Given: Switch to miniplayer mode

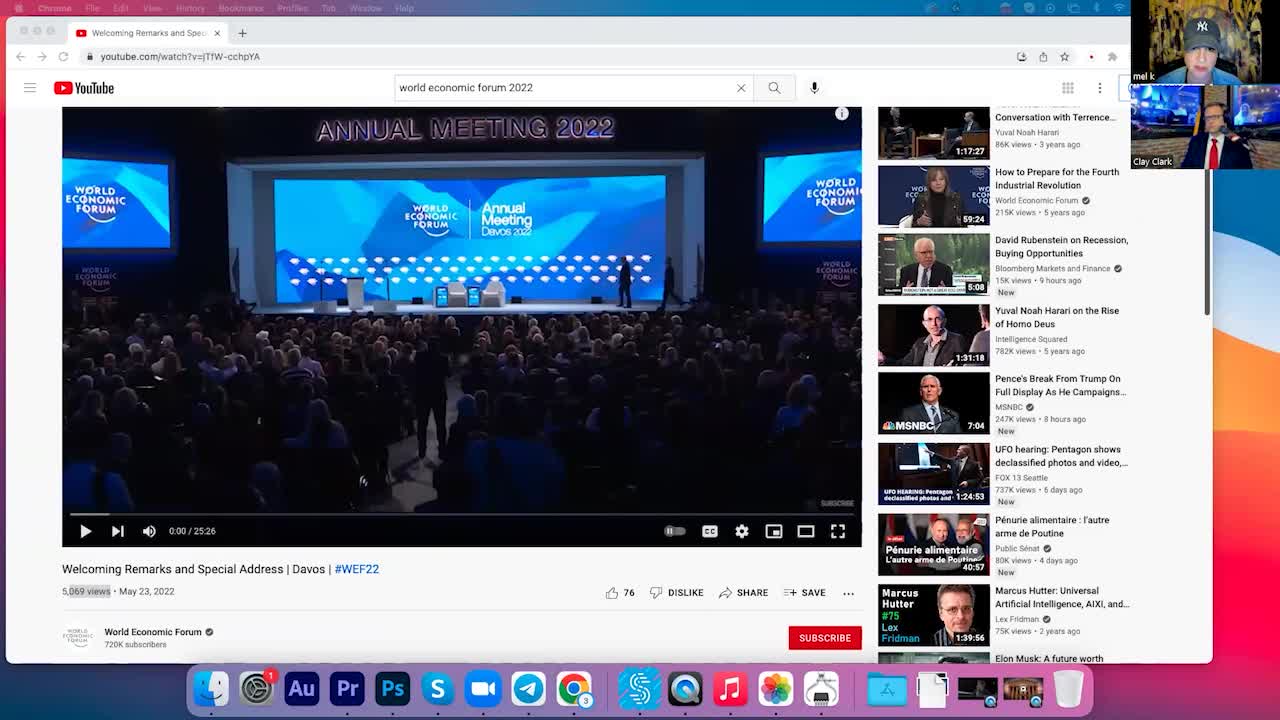Looking at the screenshot, I should click(774, 531).
